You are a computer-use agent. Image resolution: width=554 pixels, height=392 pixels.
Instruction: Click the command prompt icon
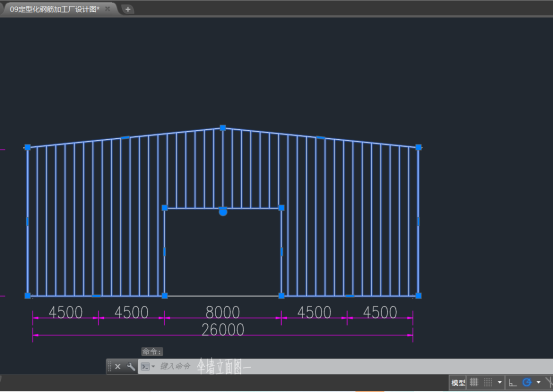click(145, 367)
